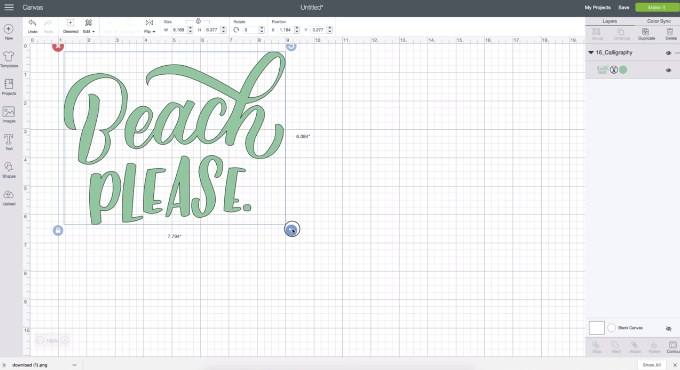Click the Position Y input field

point(318,30)
